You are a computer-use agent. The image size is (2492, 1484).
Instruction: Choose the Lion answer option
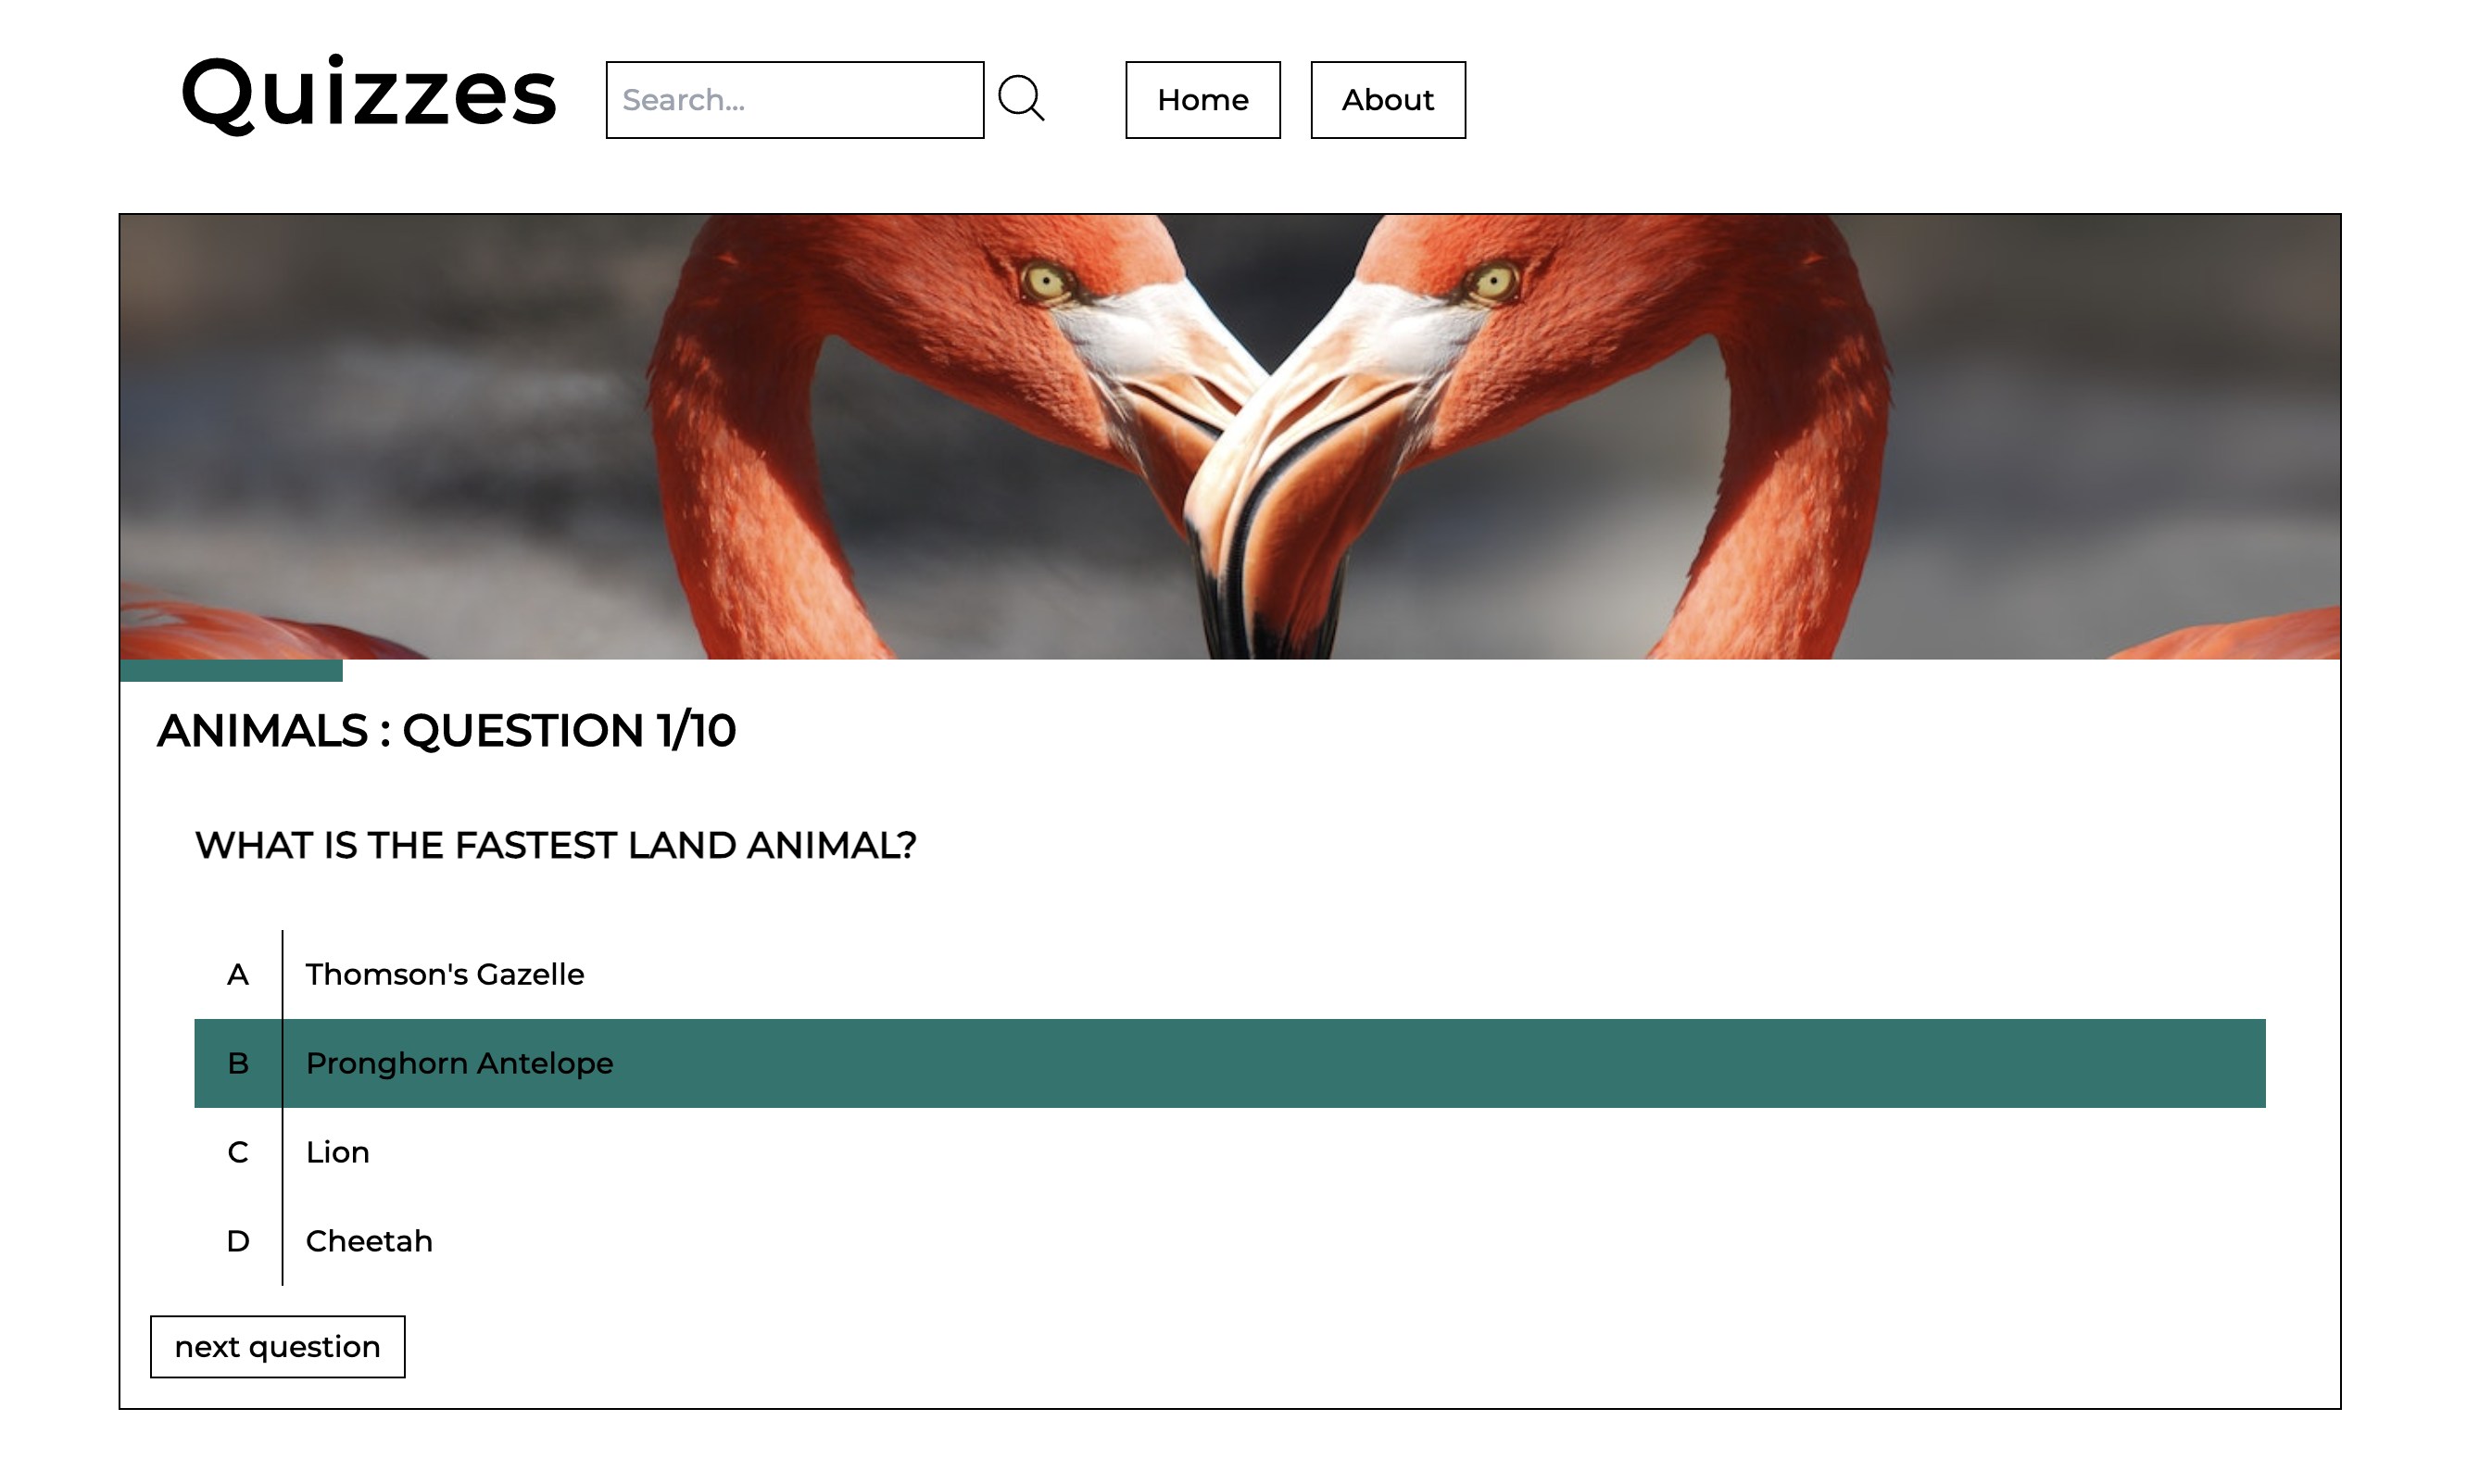tap(338, 1152)
